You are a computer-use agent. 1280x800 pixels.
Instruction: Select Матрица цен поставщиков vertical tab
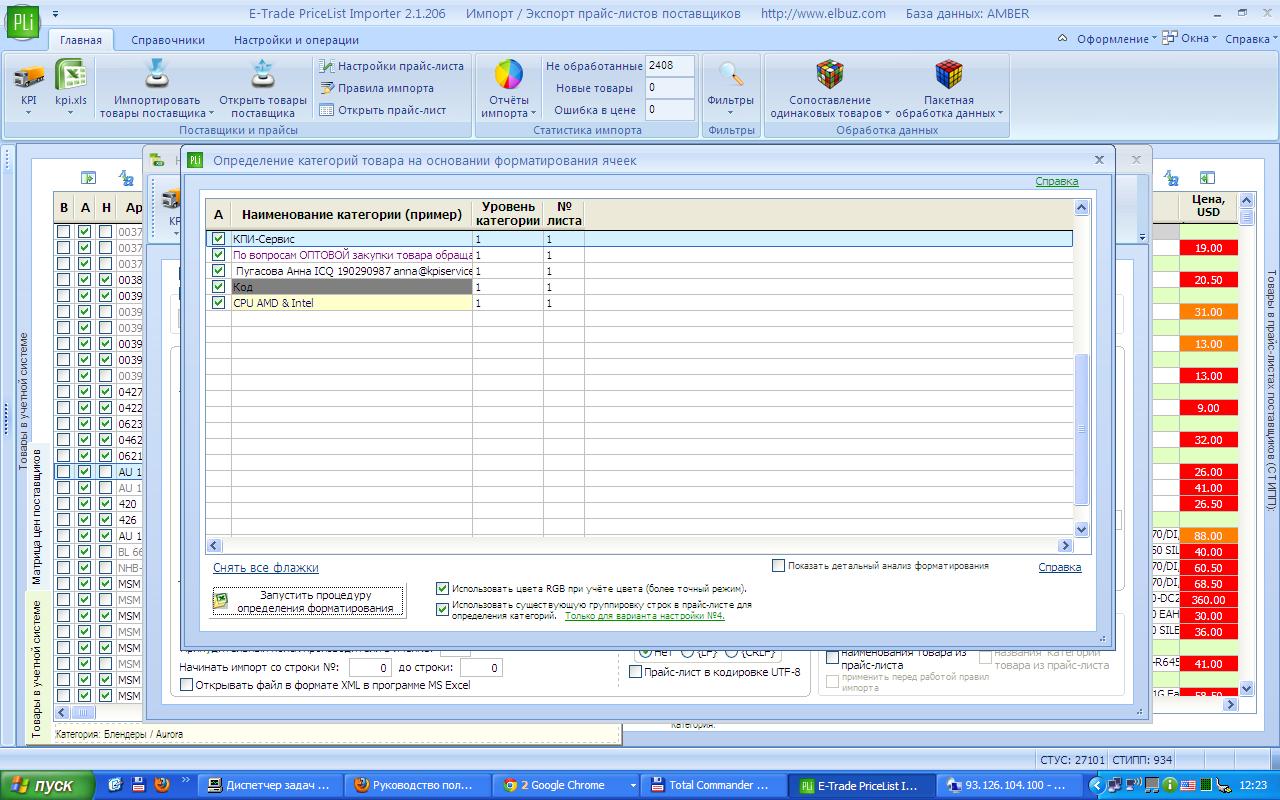coord(37,516)
